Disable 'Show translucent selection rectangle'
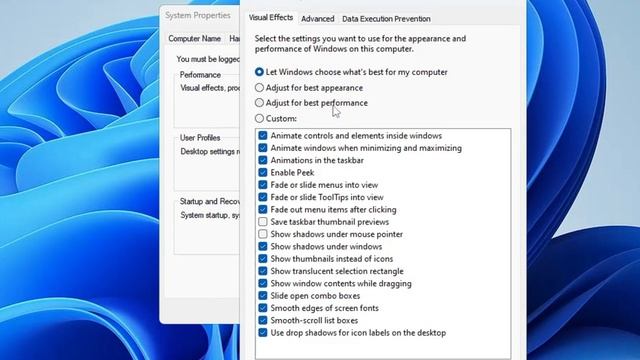This screenshot has height=360, width=640. (263, 271)
